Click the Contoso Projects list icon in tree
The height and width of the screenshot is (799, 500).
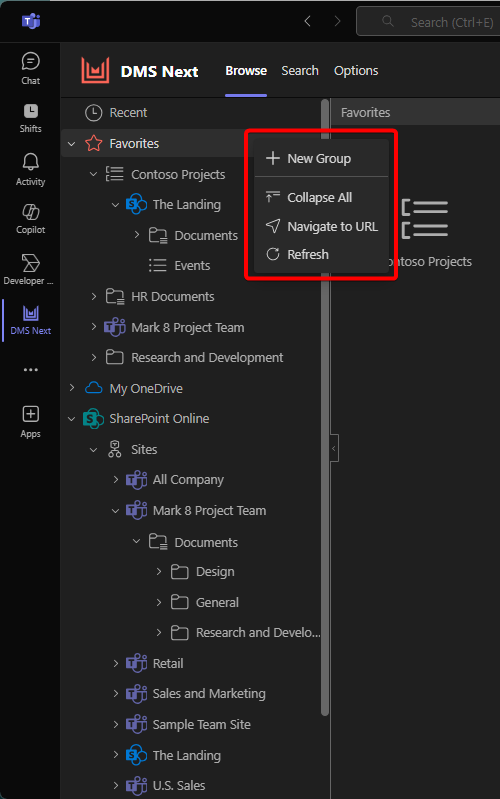115,174
